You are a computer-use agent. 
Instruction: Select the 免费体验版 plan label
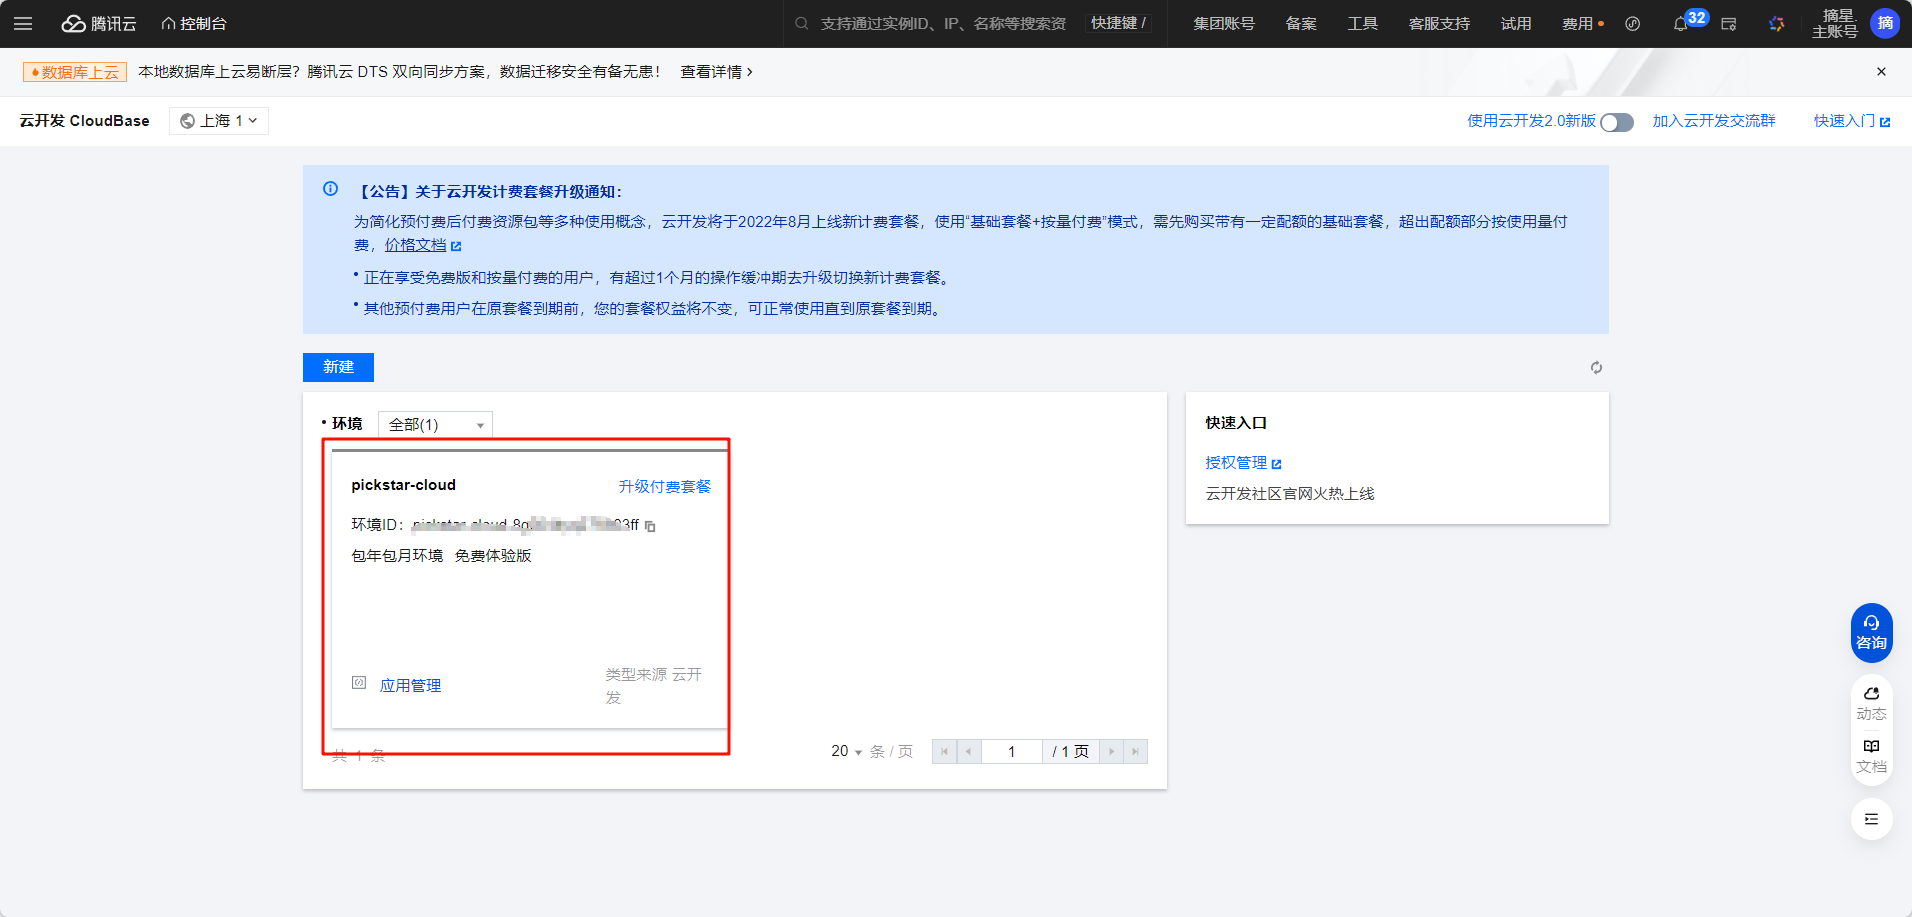[x=493, y=556]
